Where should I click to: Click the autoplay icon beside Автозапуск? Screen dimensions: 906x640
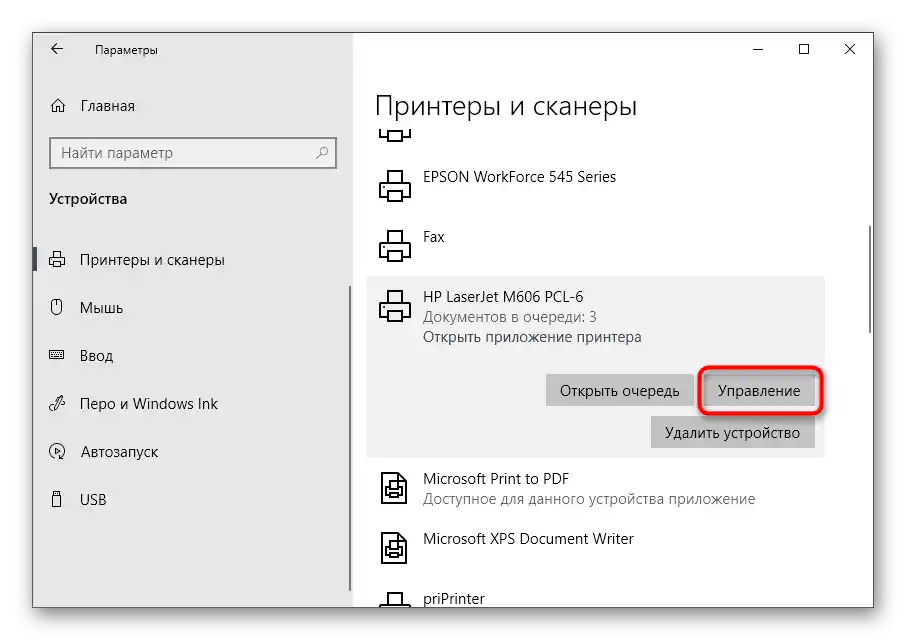57,451
